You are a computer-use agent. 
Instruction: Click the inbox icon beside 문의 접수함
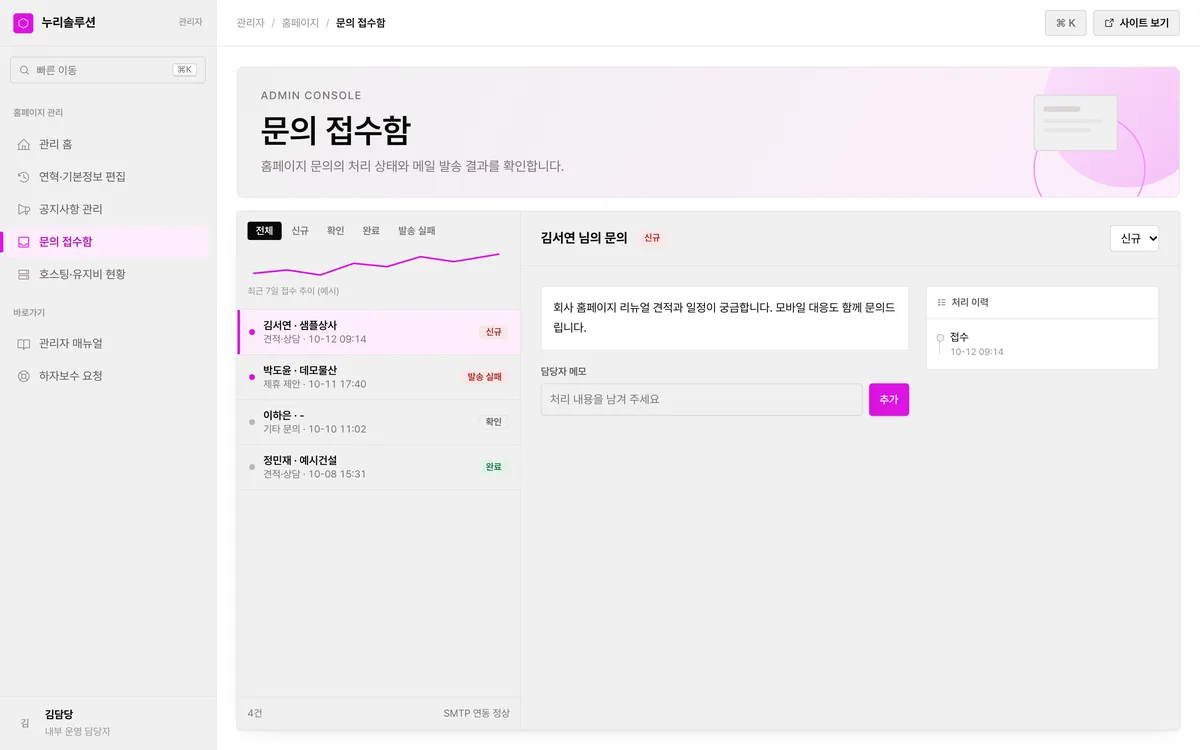(24, 242)
